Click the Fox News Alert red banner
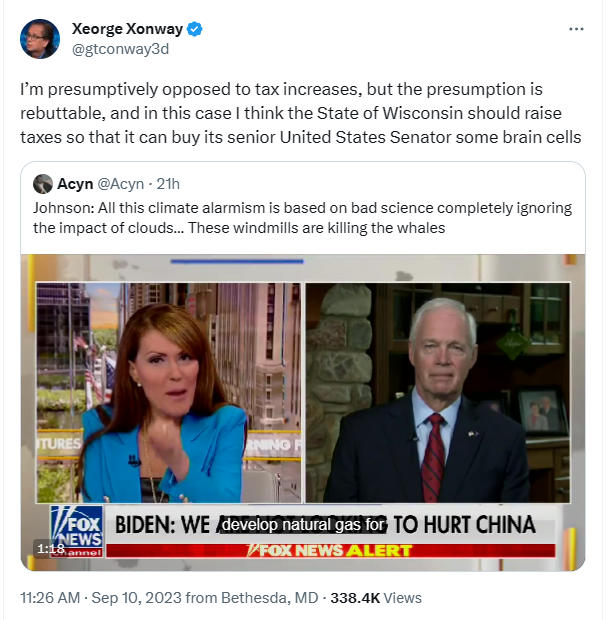Screen dimensions: 606x620 (x=330, y=550)
